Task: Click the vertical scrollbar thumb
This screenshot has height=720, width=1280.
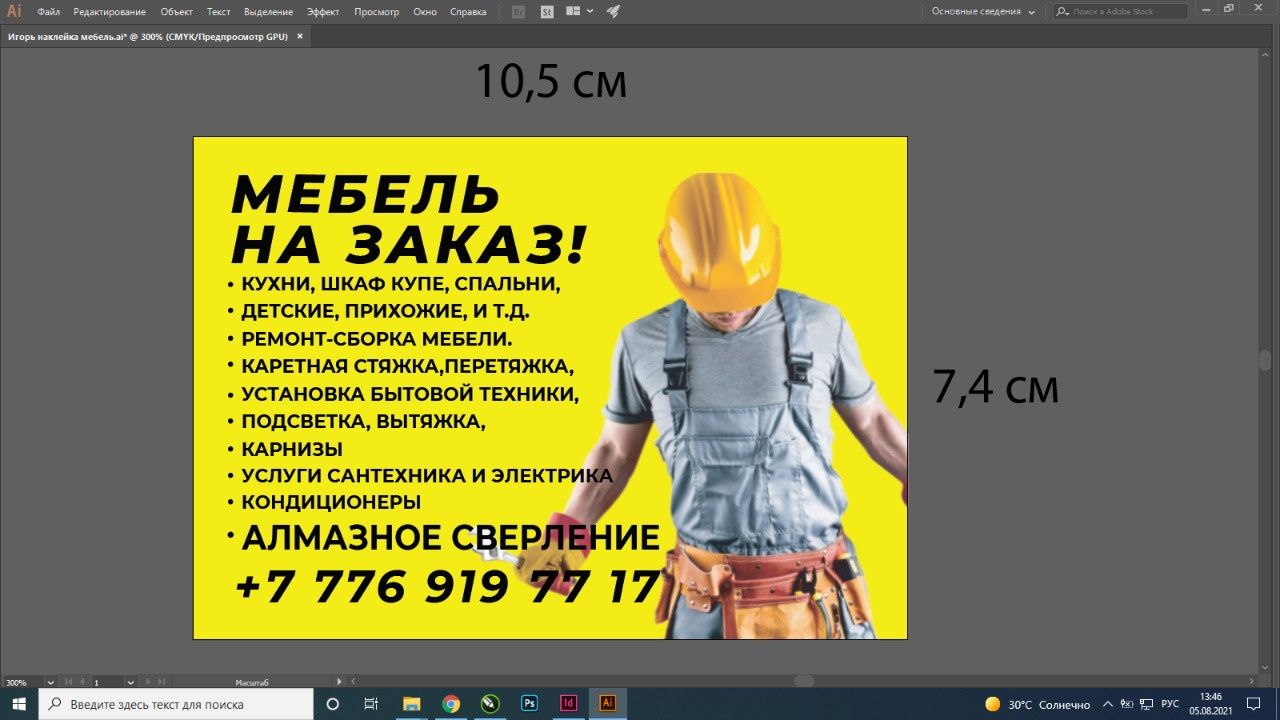Action: [x=1265, y=361]
